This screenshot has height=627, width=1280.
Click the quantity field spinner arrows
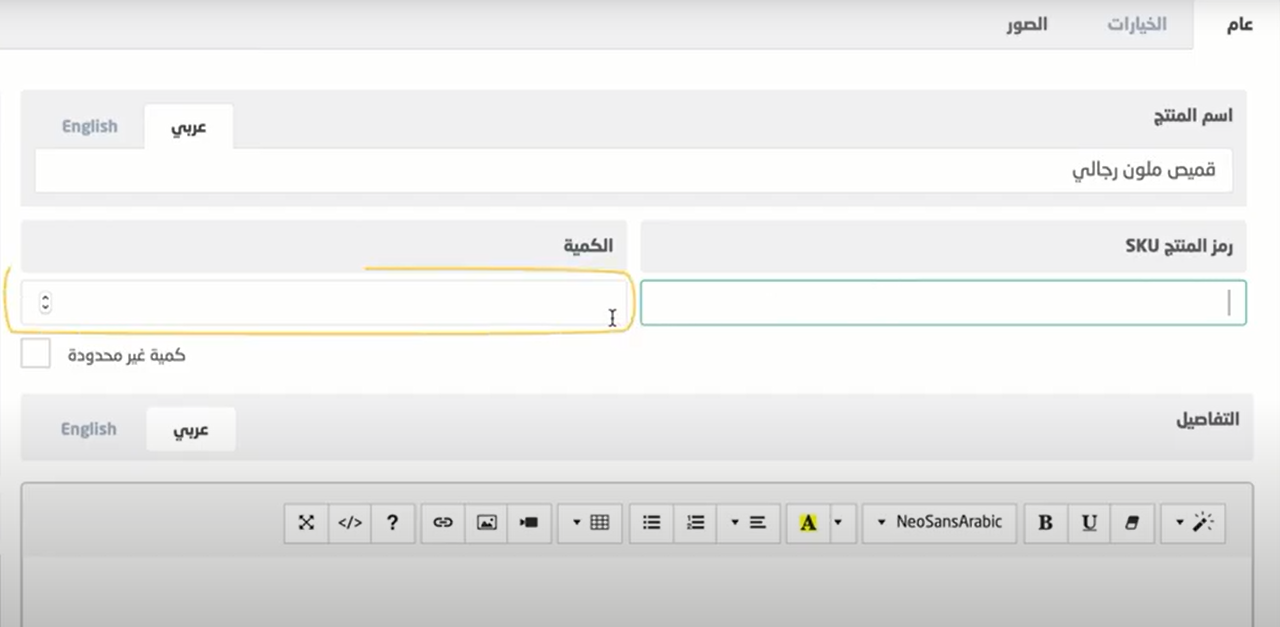[45, 302]
